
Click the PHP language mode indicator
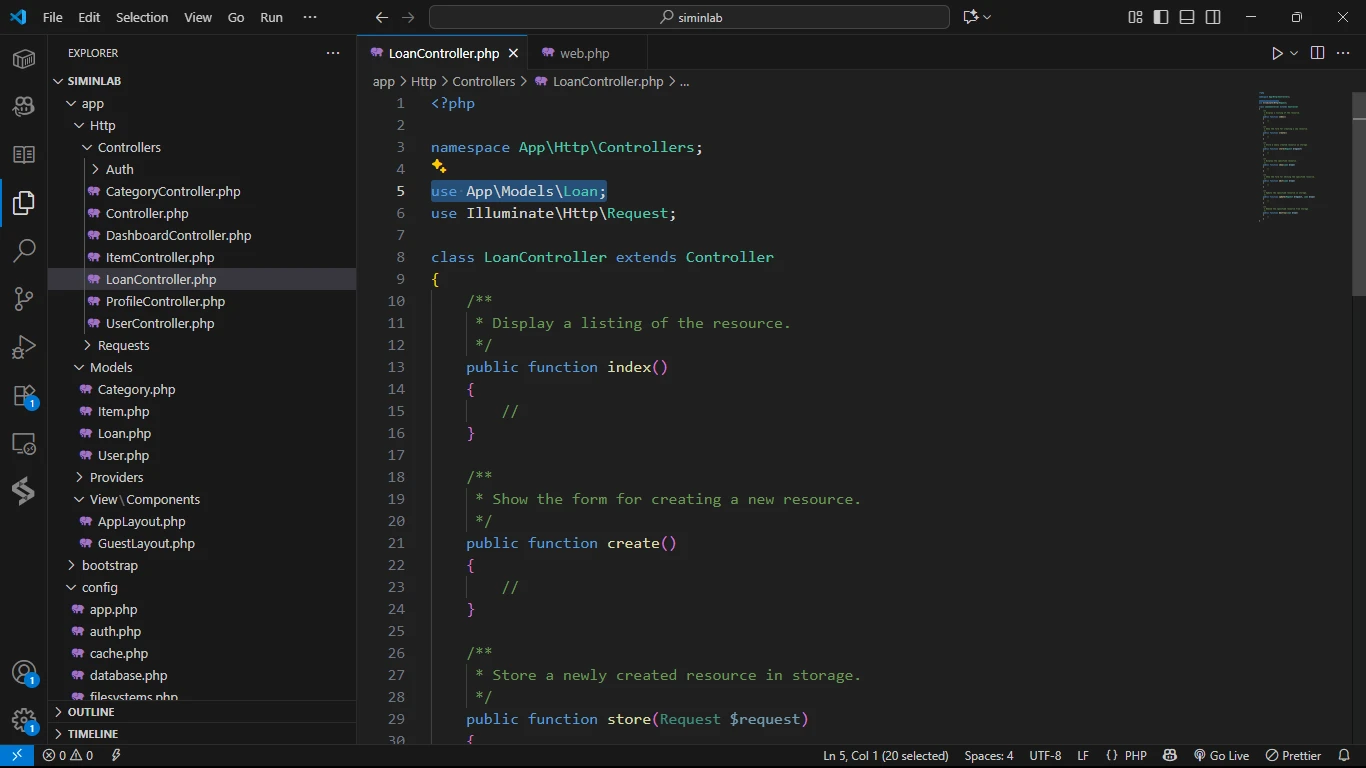[x=1135, y=755]
